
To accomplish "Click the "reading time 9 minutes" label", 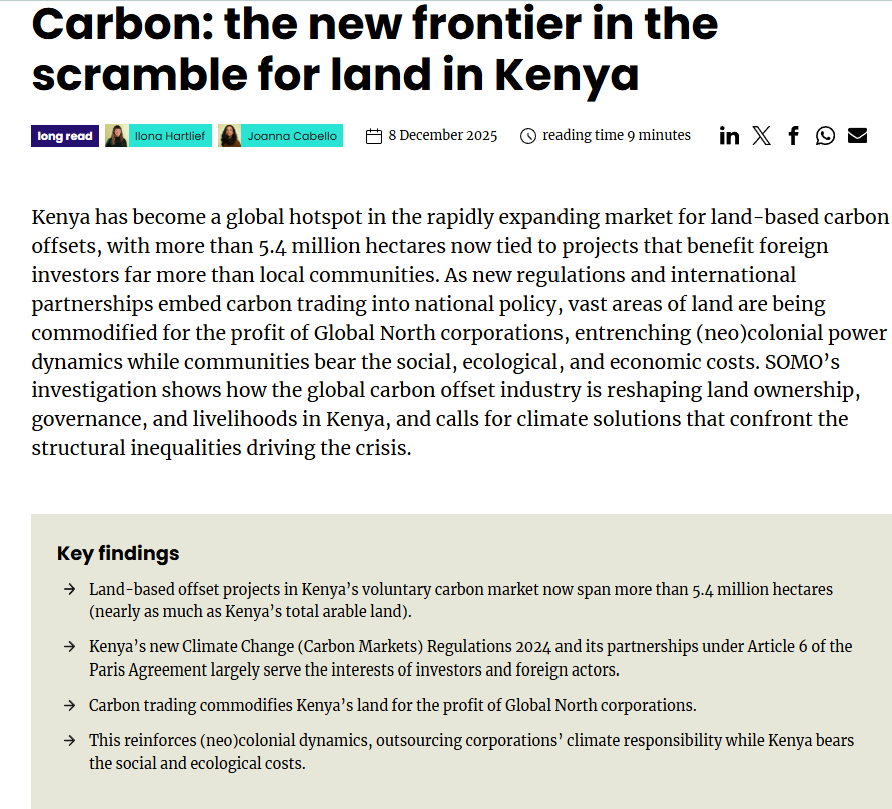I will tap(616, 135).
